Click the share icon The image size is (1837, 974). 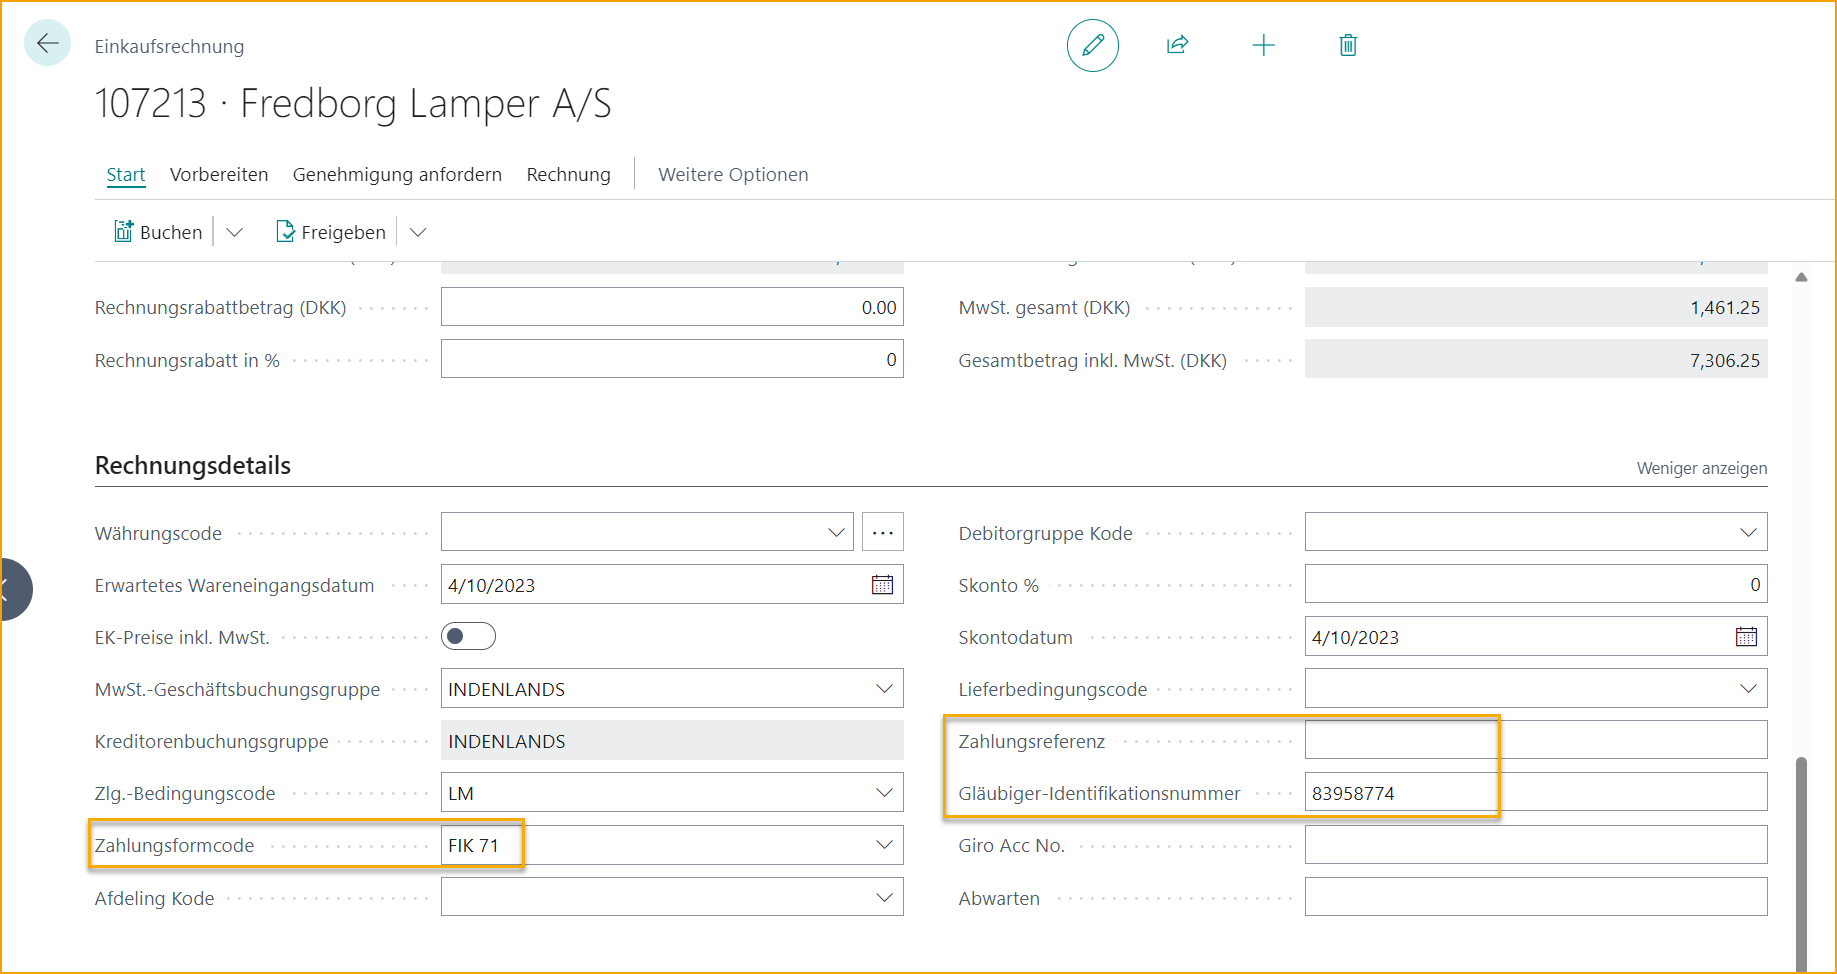click(x=1177, y=45)
